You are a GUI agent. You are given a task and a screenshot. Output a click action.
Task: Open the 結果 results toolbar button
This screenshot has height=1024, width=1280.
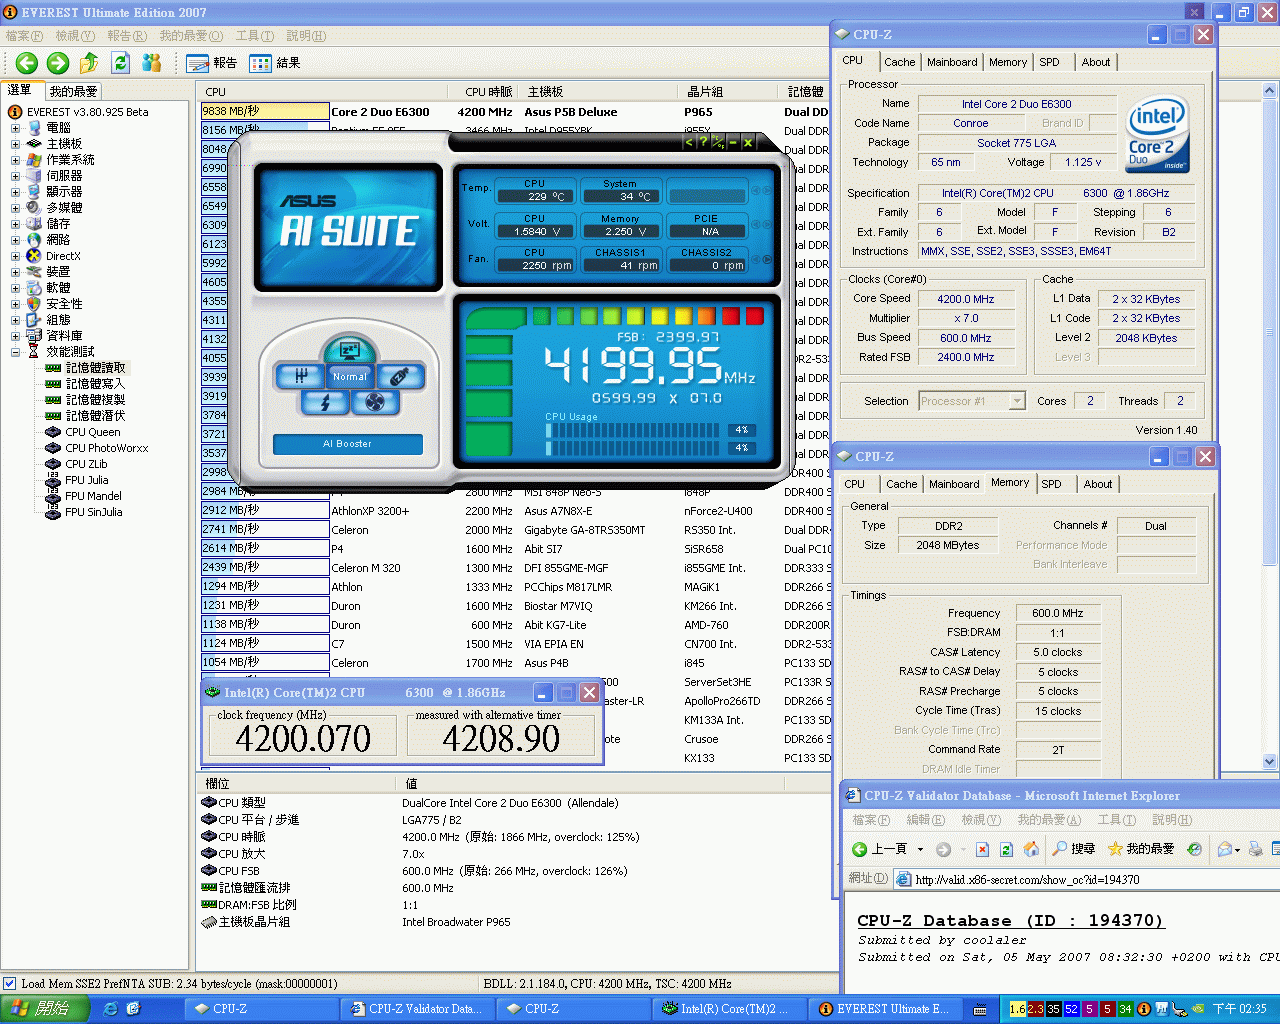[275, 63]
